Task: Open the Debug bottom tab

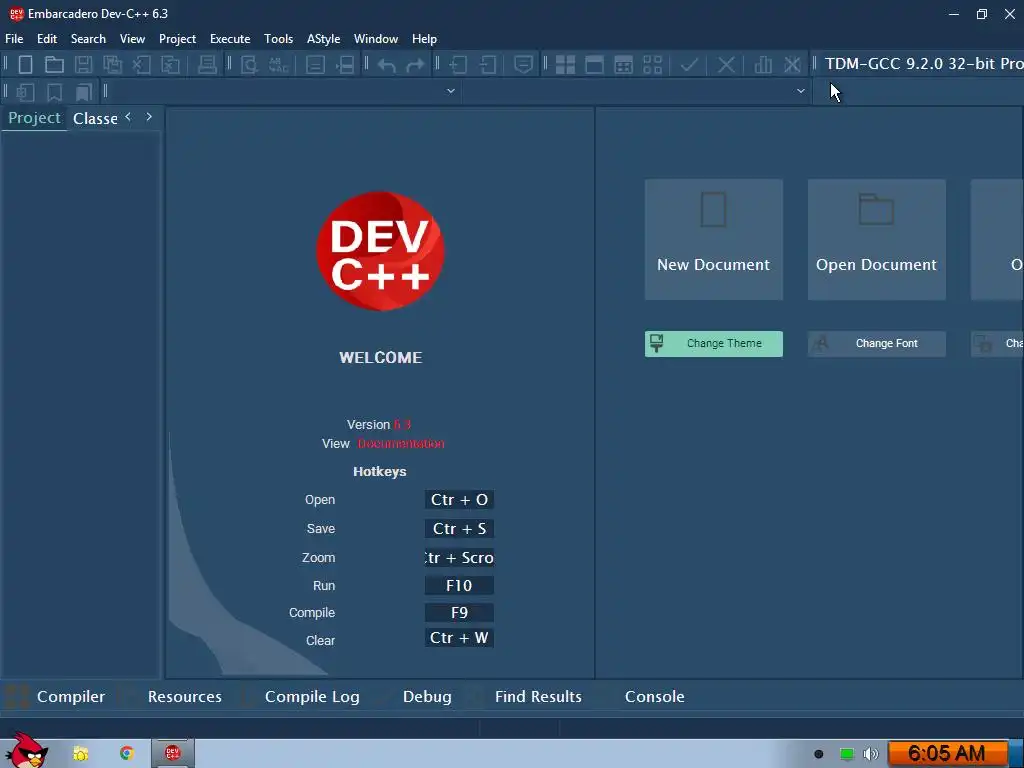Action: (427, 697)
